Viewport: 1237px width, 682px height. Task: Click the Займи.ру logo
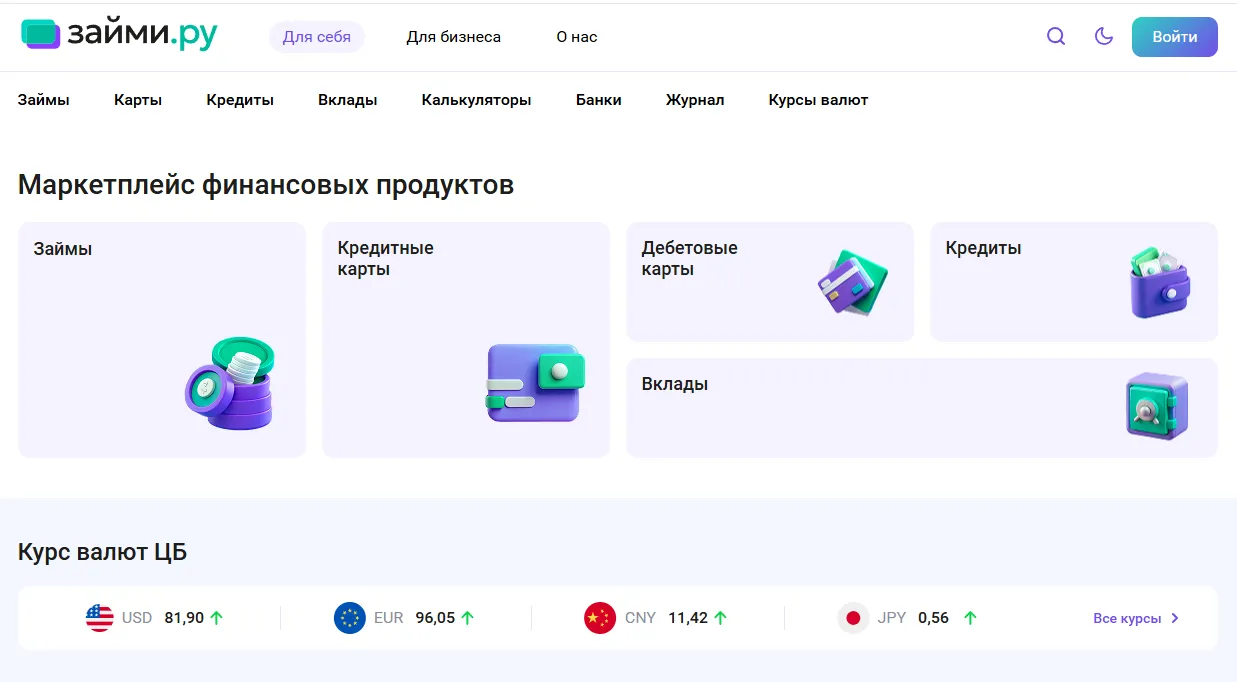click(119, 35)
